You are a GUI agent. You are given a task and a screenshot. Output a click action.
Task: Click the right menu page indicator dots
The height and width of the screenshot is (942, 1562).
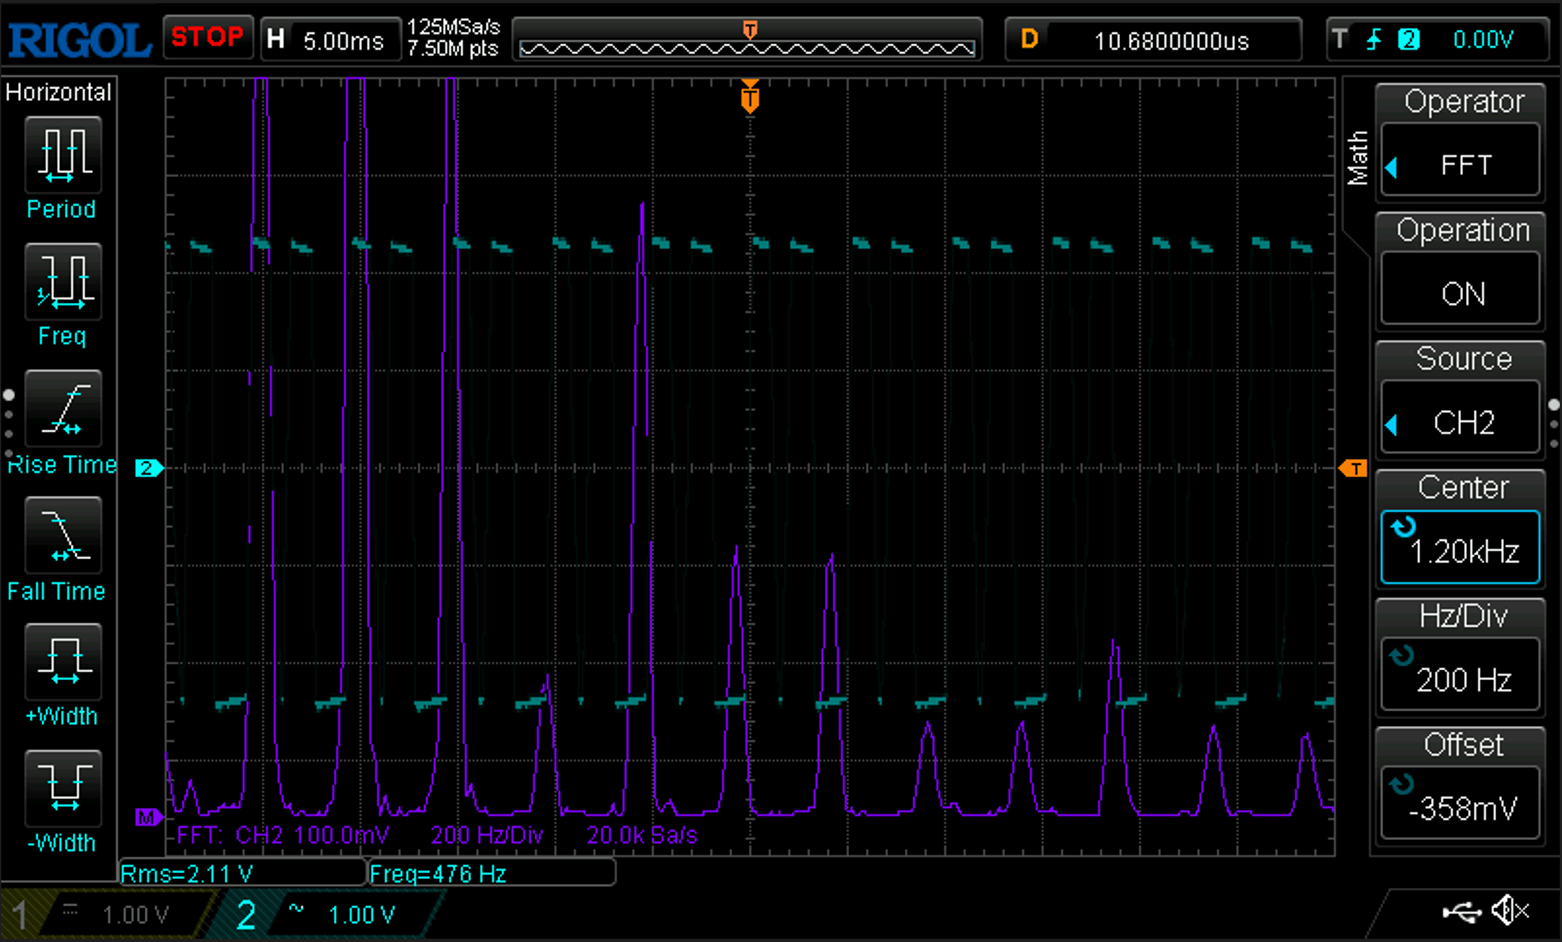point(1553,424)
